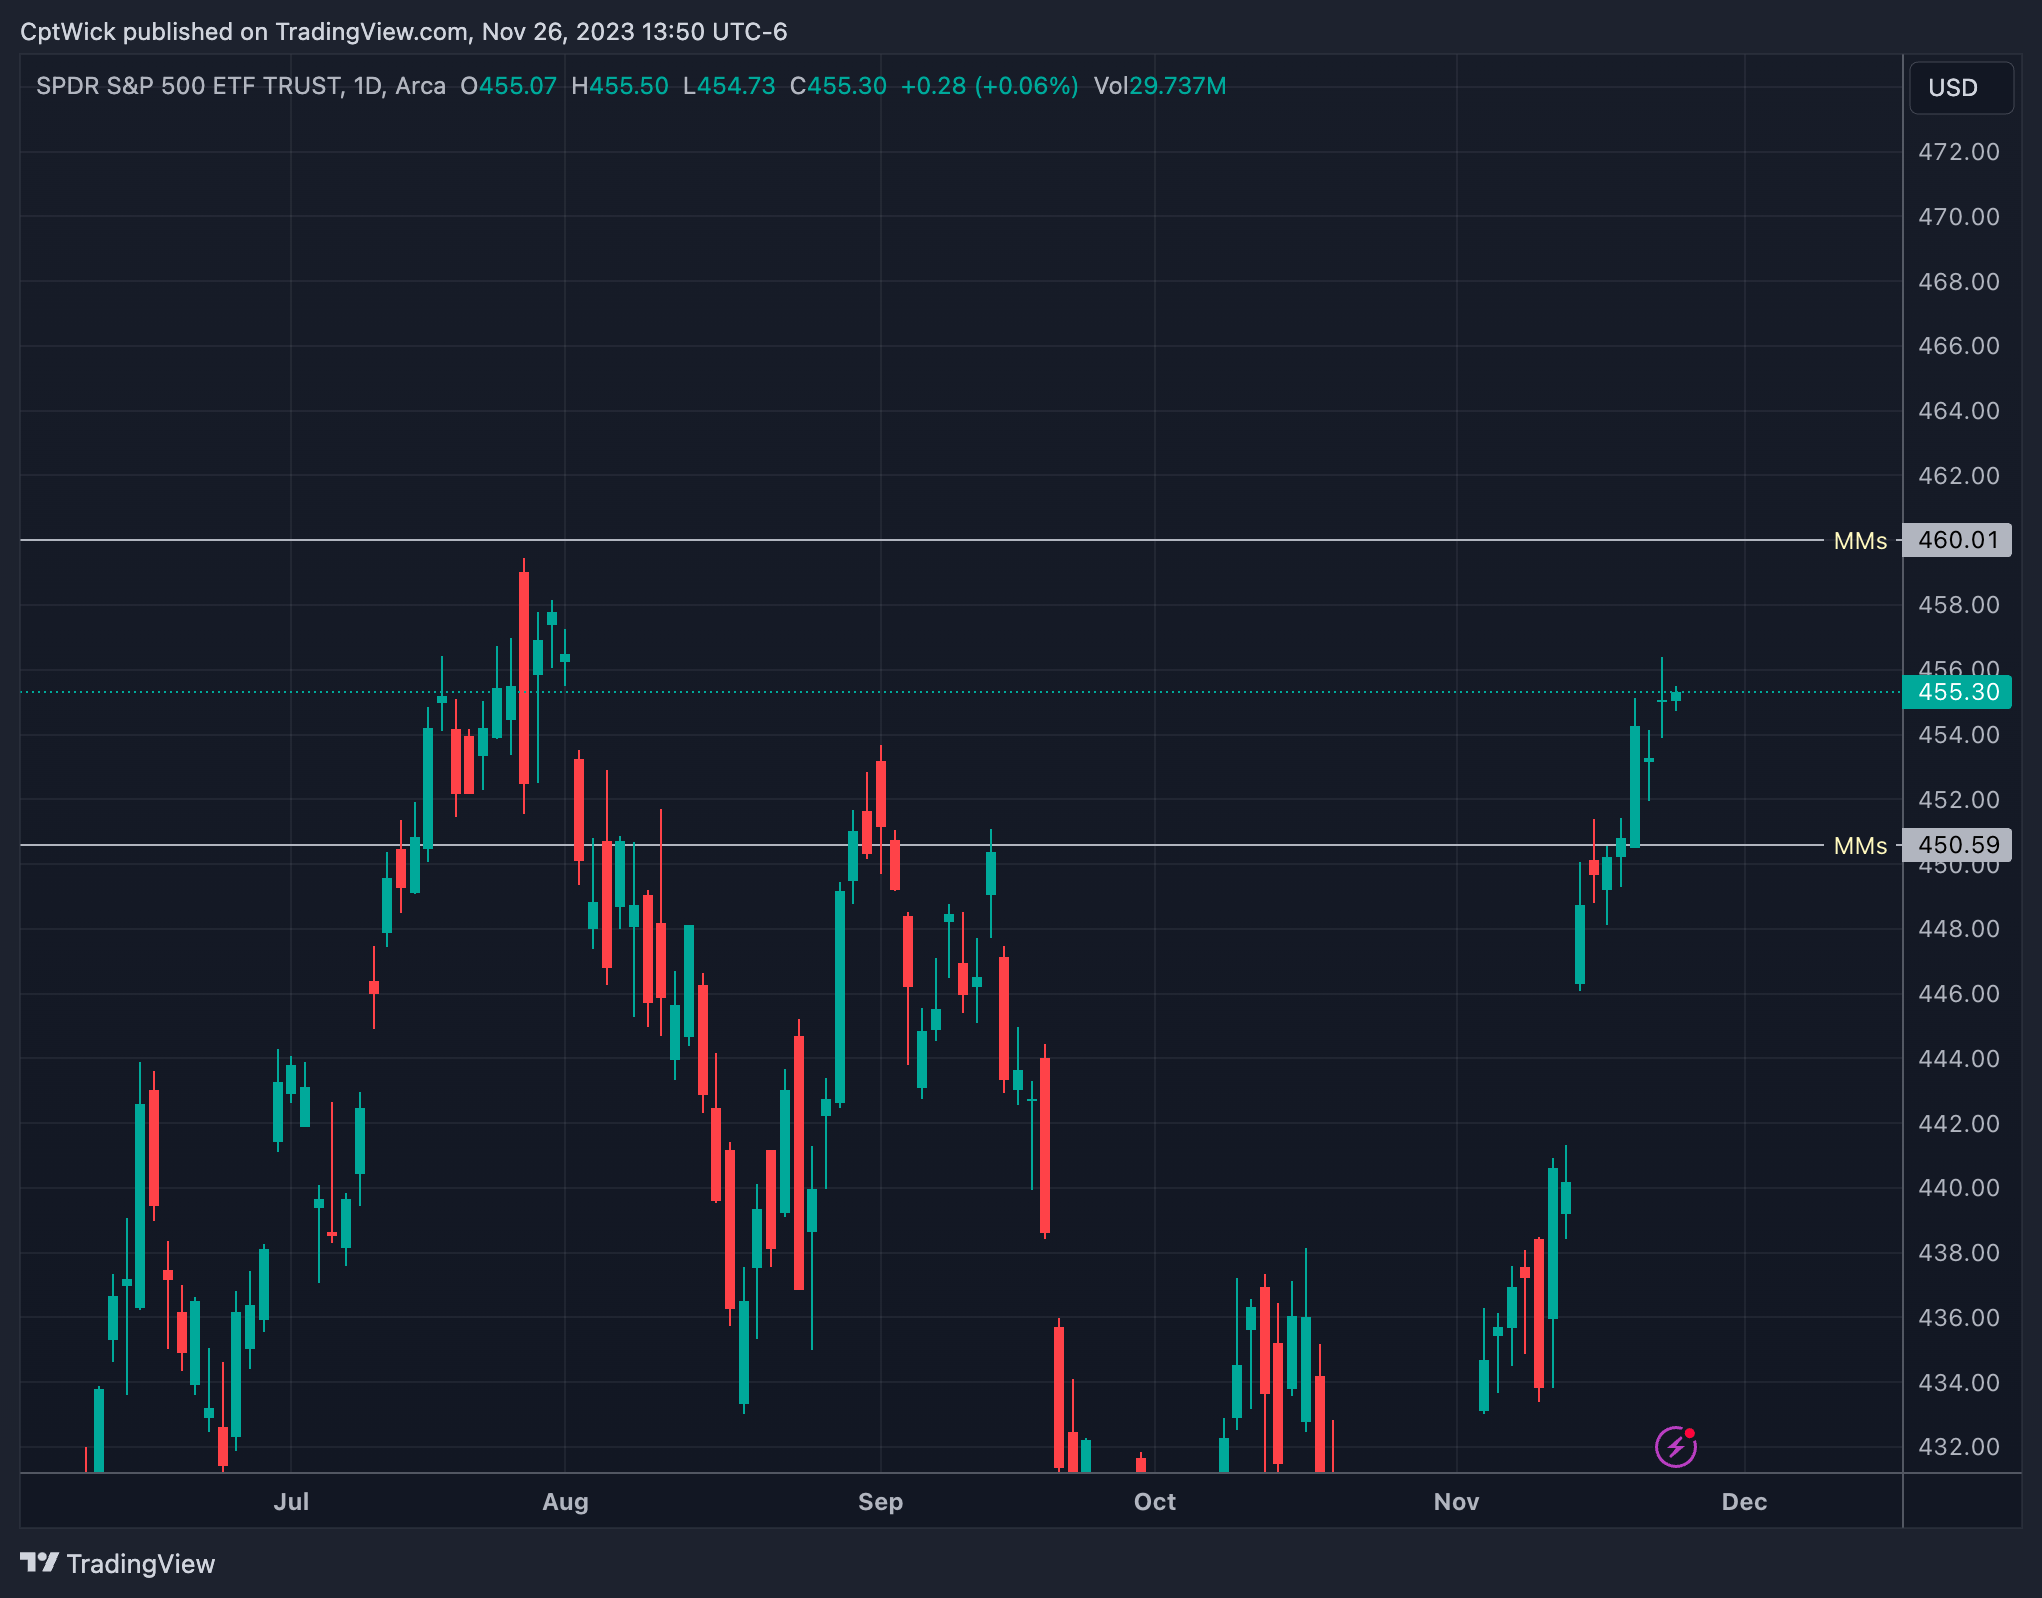The image size is (2042, 1598).
Task: Click the 460.01 MMs price label
Action: click(1957, 540)
